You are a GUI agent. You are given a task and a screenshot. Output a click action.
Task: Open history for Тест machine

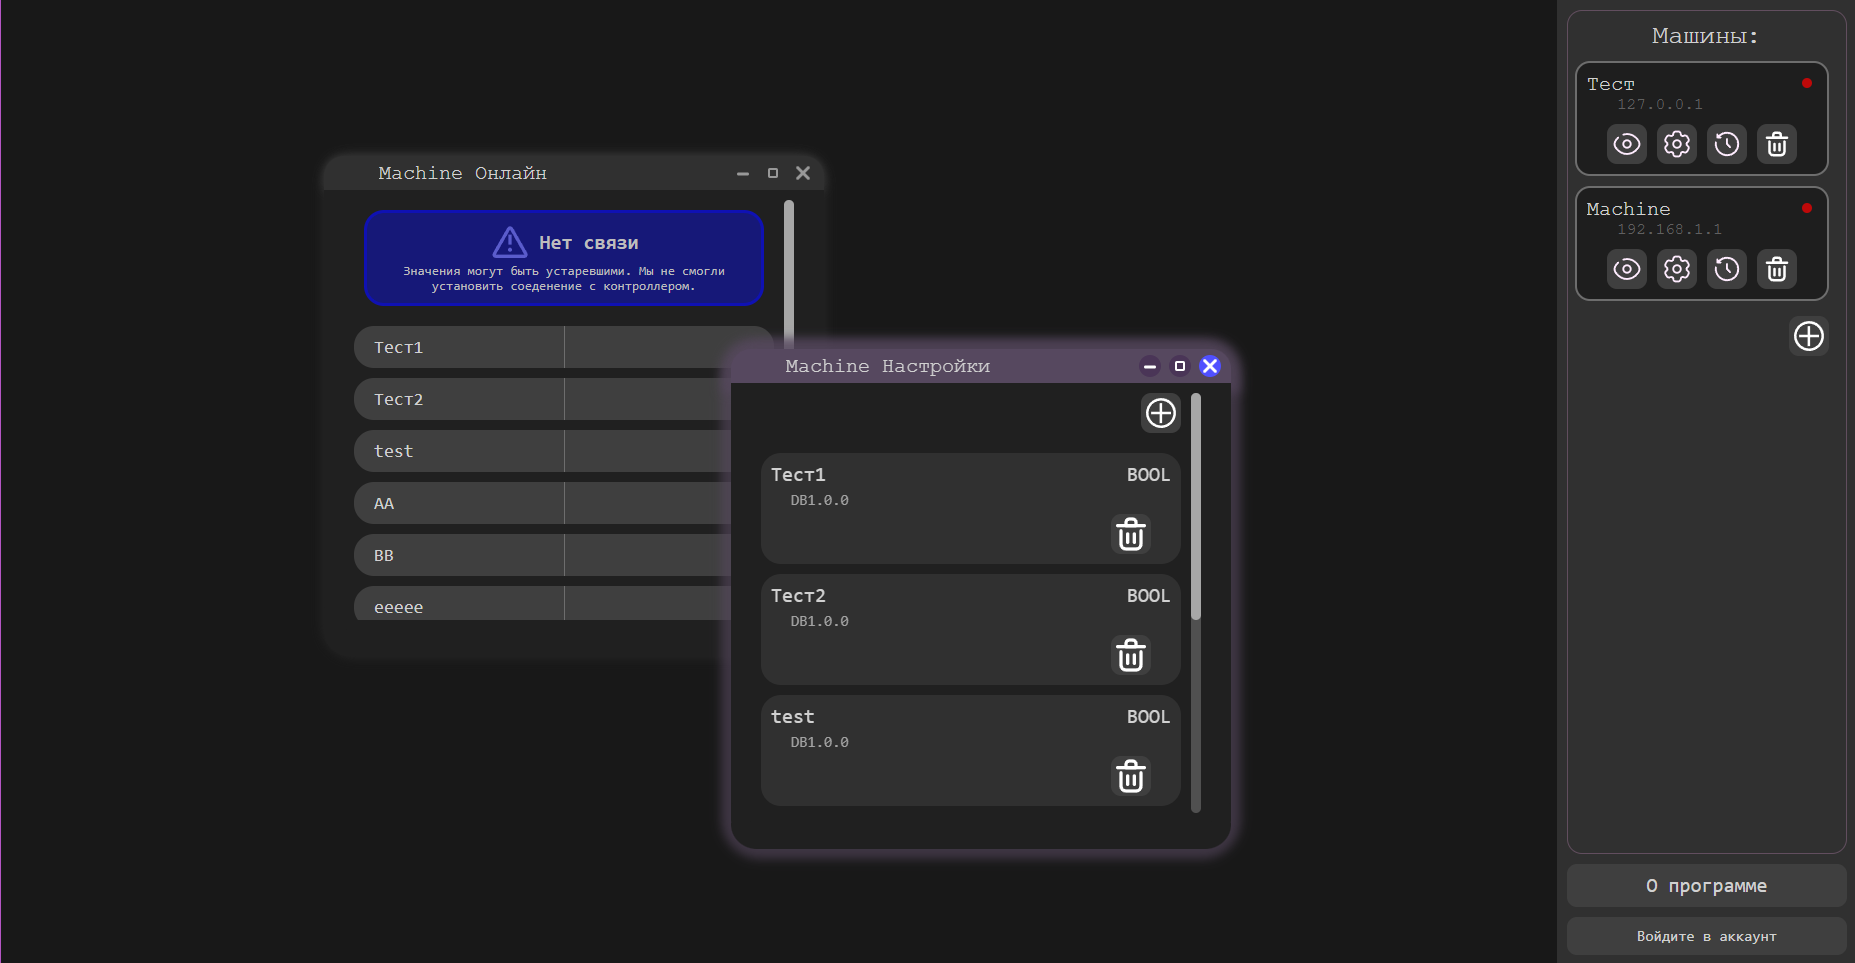pyautogui.click(x=1727, y=144)
